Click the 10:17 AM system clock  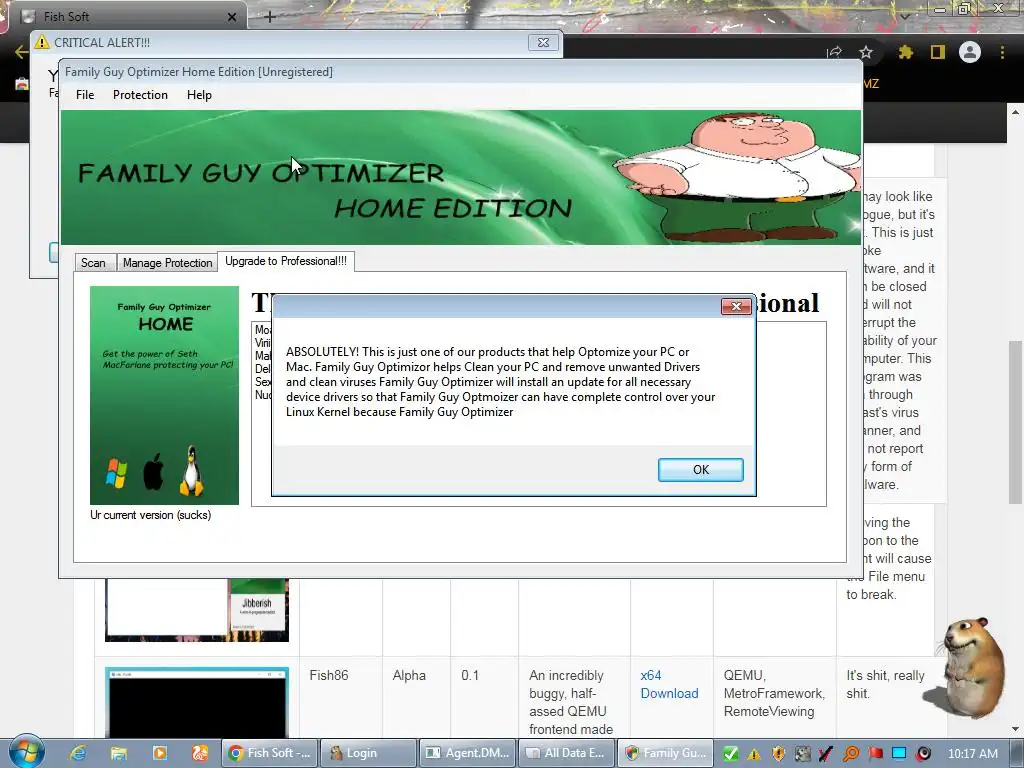point(973,754)
